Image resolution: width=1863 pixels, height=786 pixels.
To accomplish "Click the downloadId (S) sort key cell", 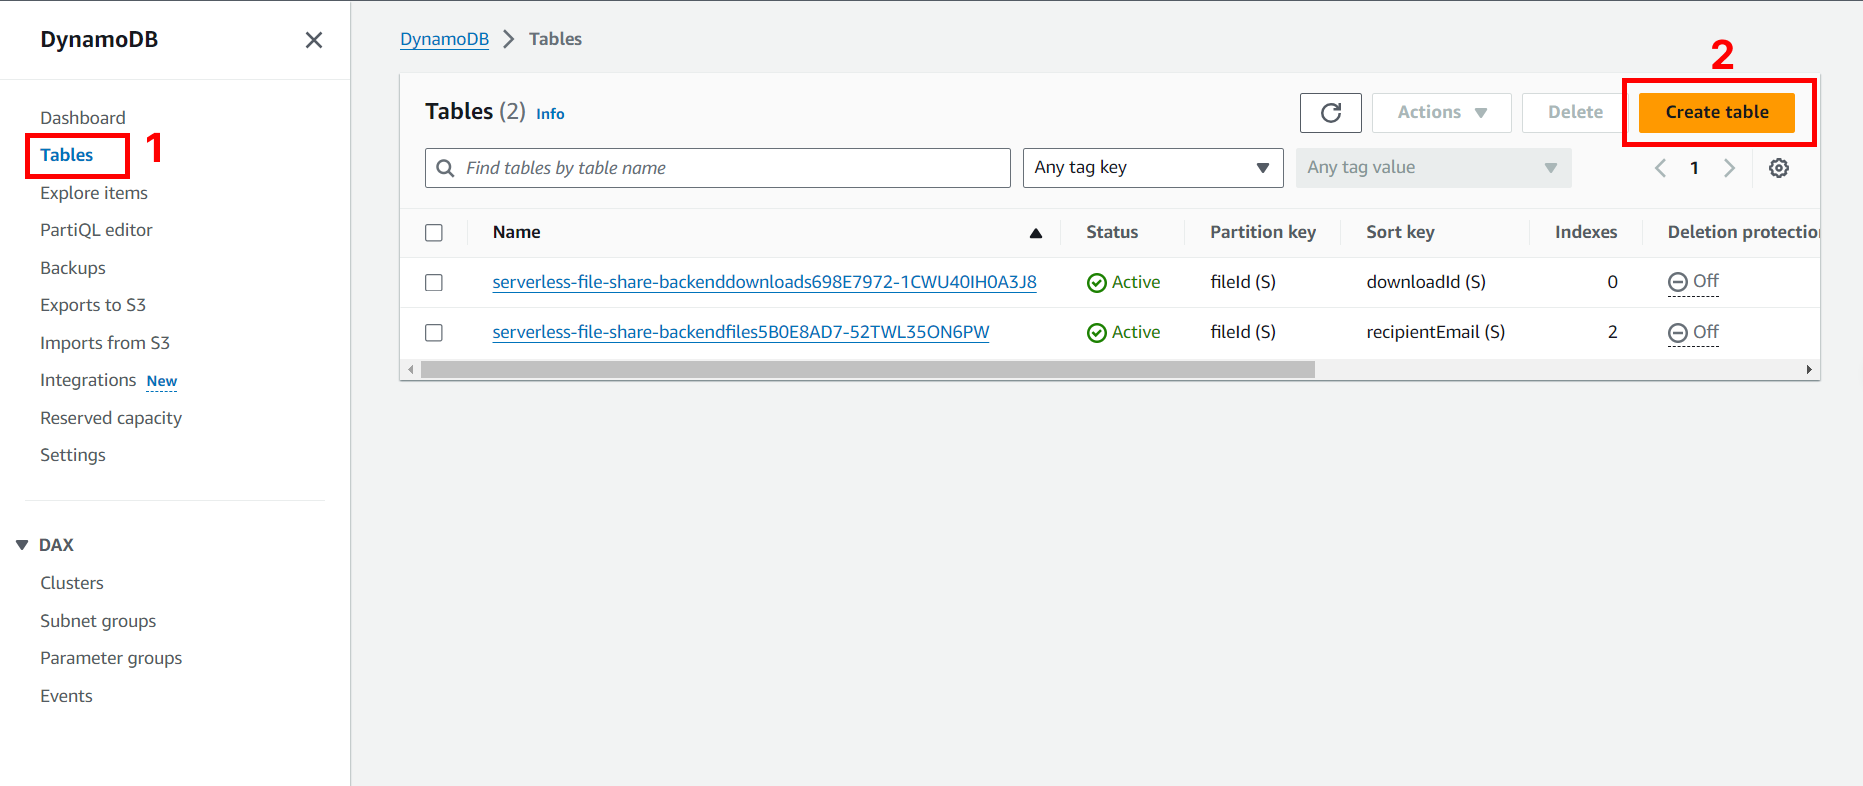I will pos(1426,282).
